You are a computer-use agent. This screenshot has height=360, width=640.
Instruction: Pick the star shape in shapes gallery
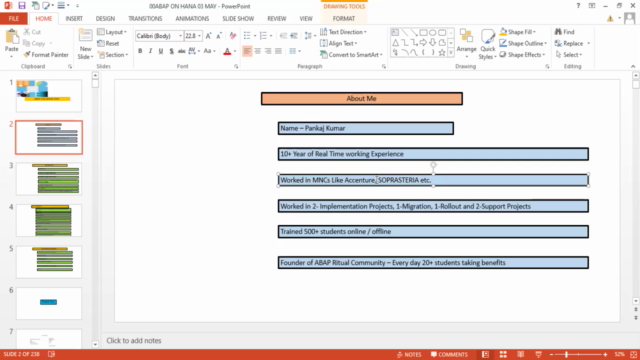[x=442, y=53]
